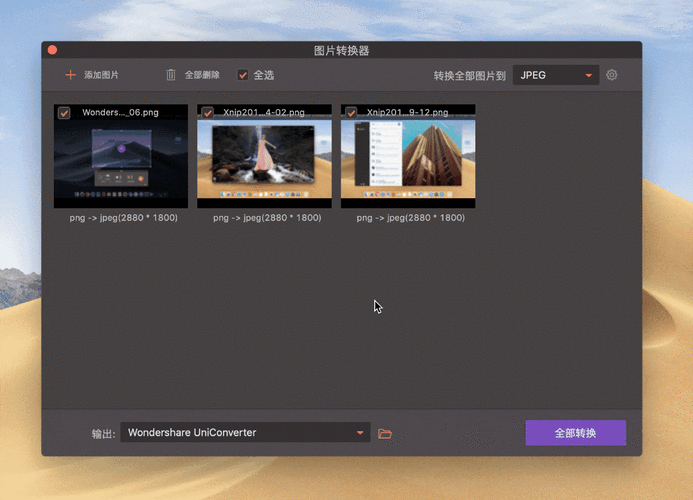Screen dimensions: 693x500
Task: Click the Xnip201...4-02.png filename label
Action: click(x=264, y=112)
